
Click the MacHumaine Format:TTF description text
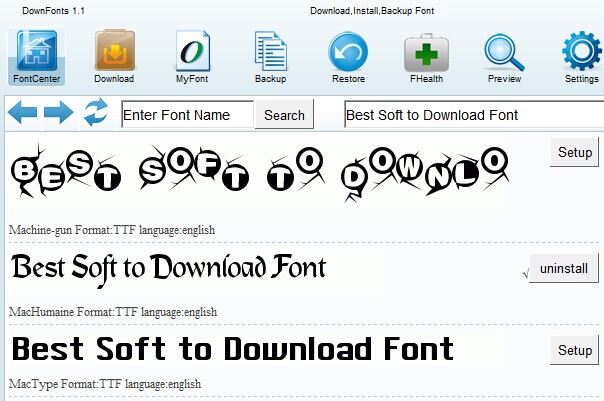[x=113, y=312]
